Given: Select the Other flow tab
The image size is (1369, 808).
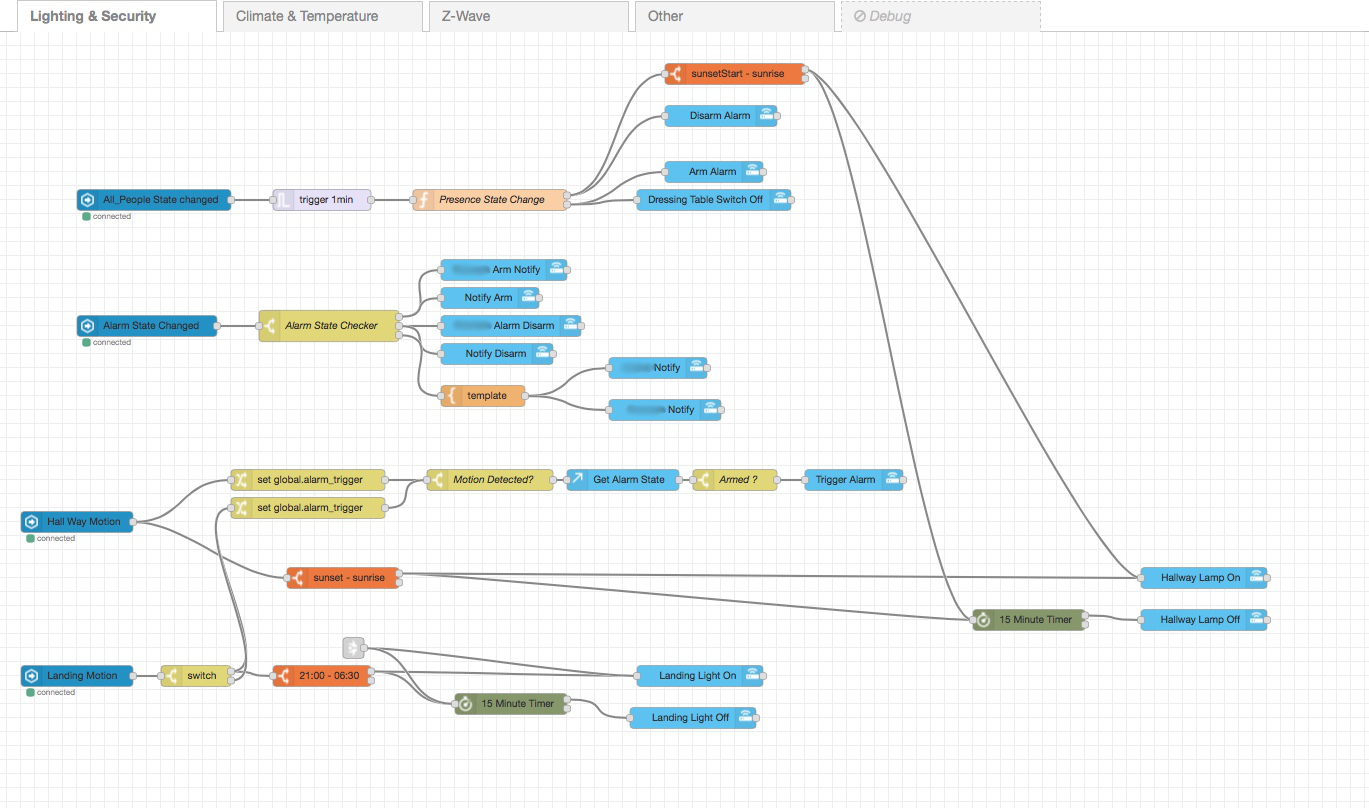Looking at the screenshot, I should 734,16.
